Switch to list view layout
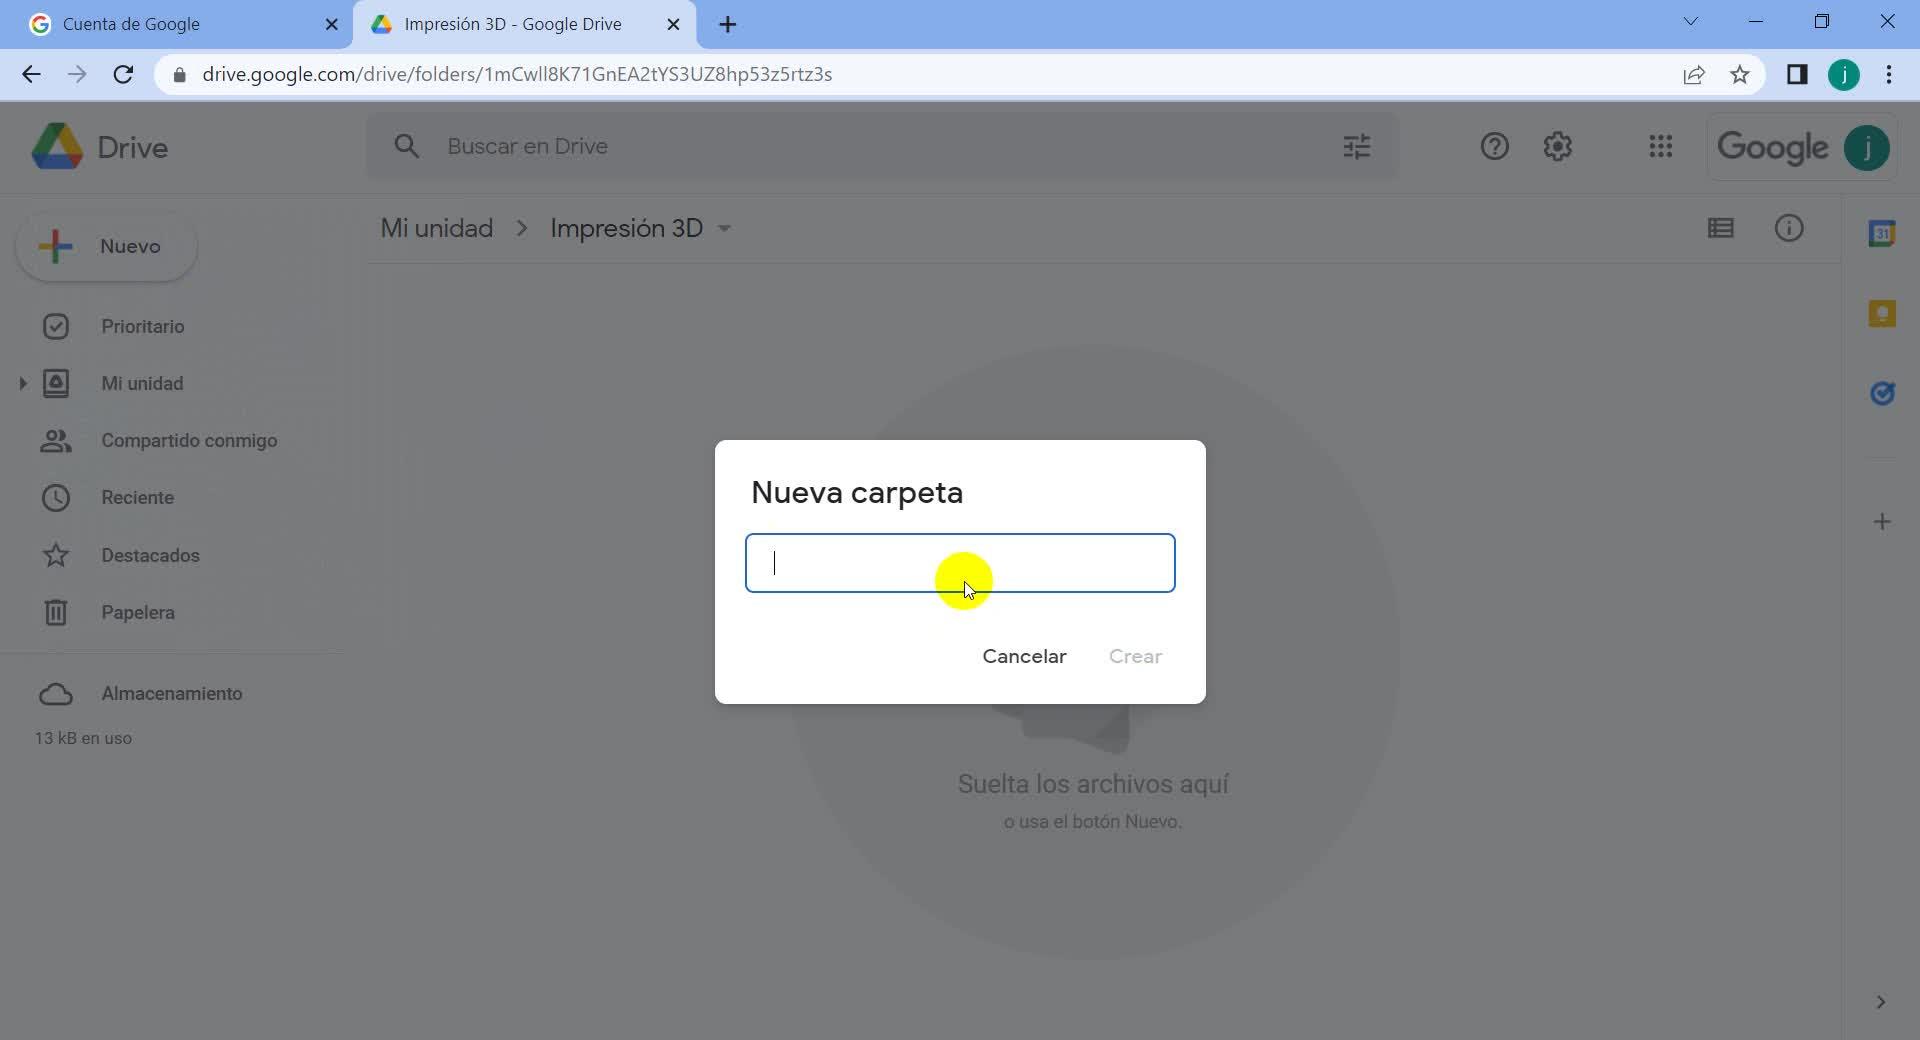 (1720, 228)
